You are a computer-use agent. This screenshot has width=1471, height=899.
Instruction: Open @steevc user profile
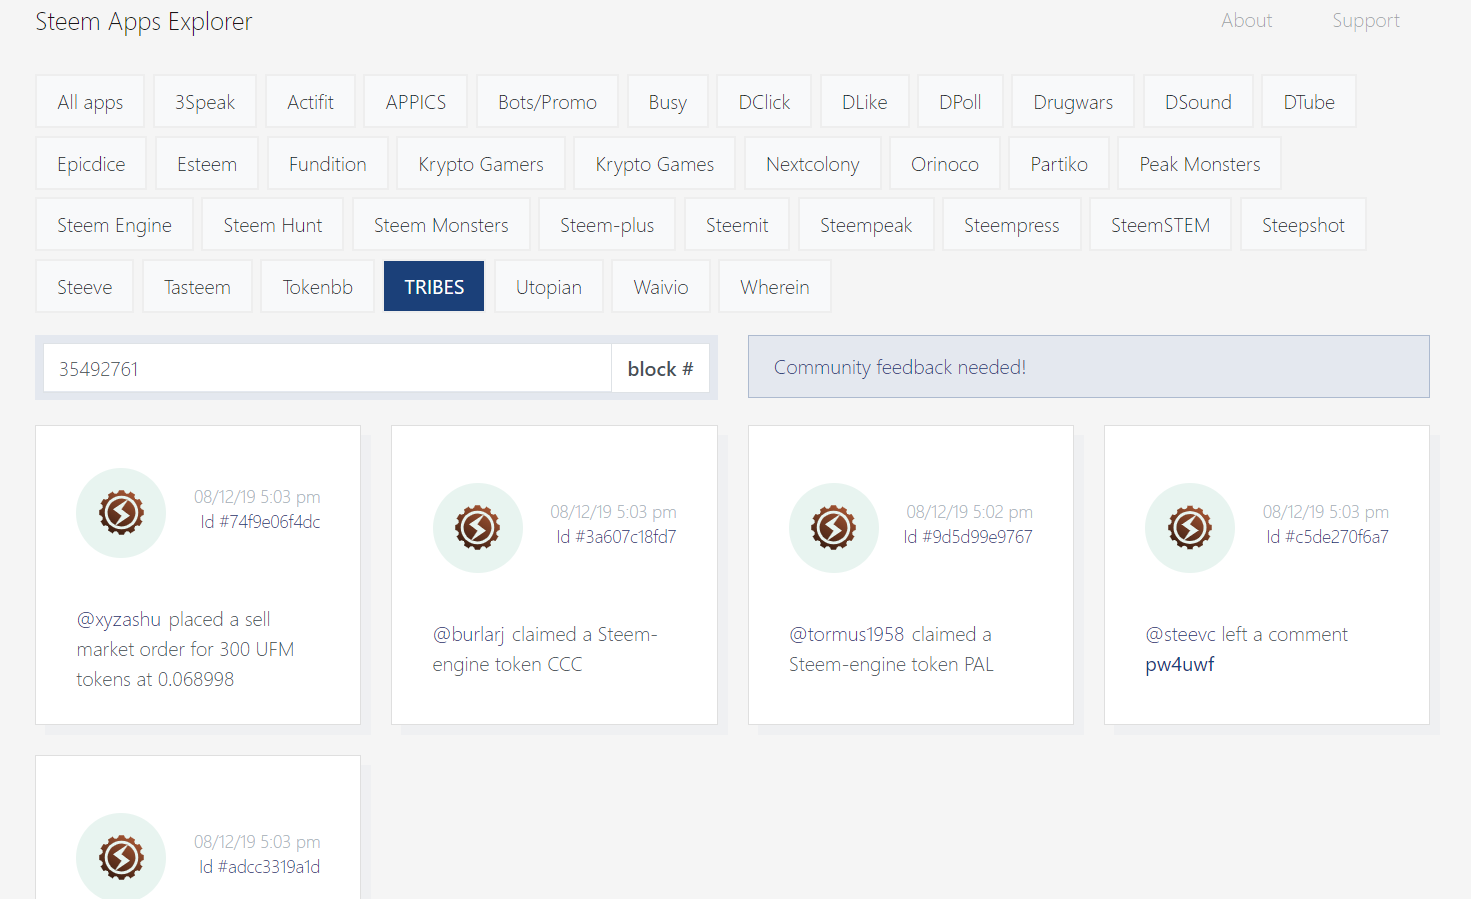pos(1181,635)
